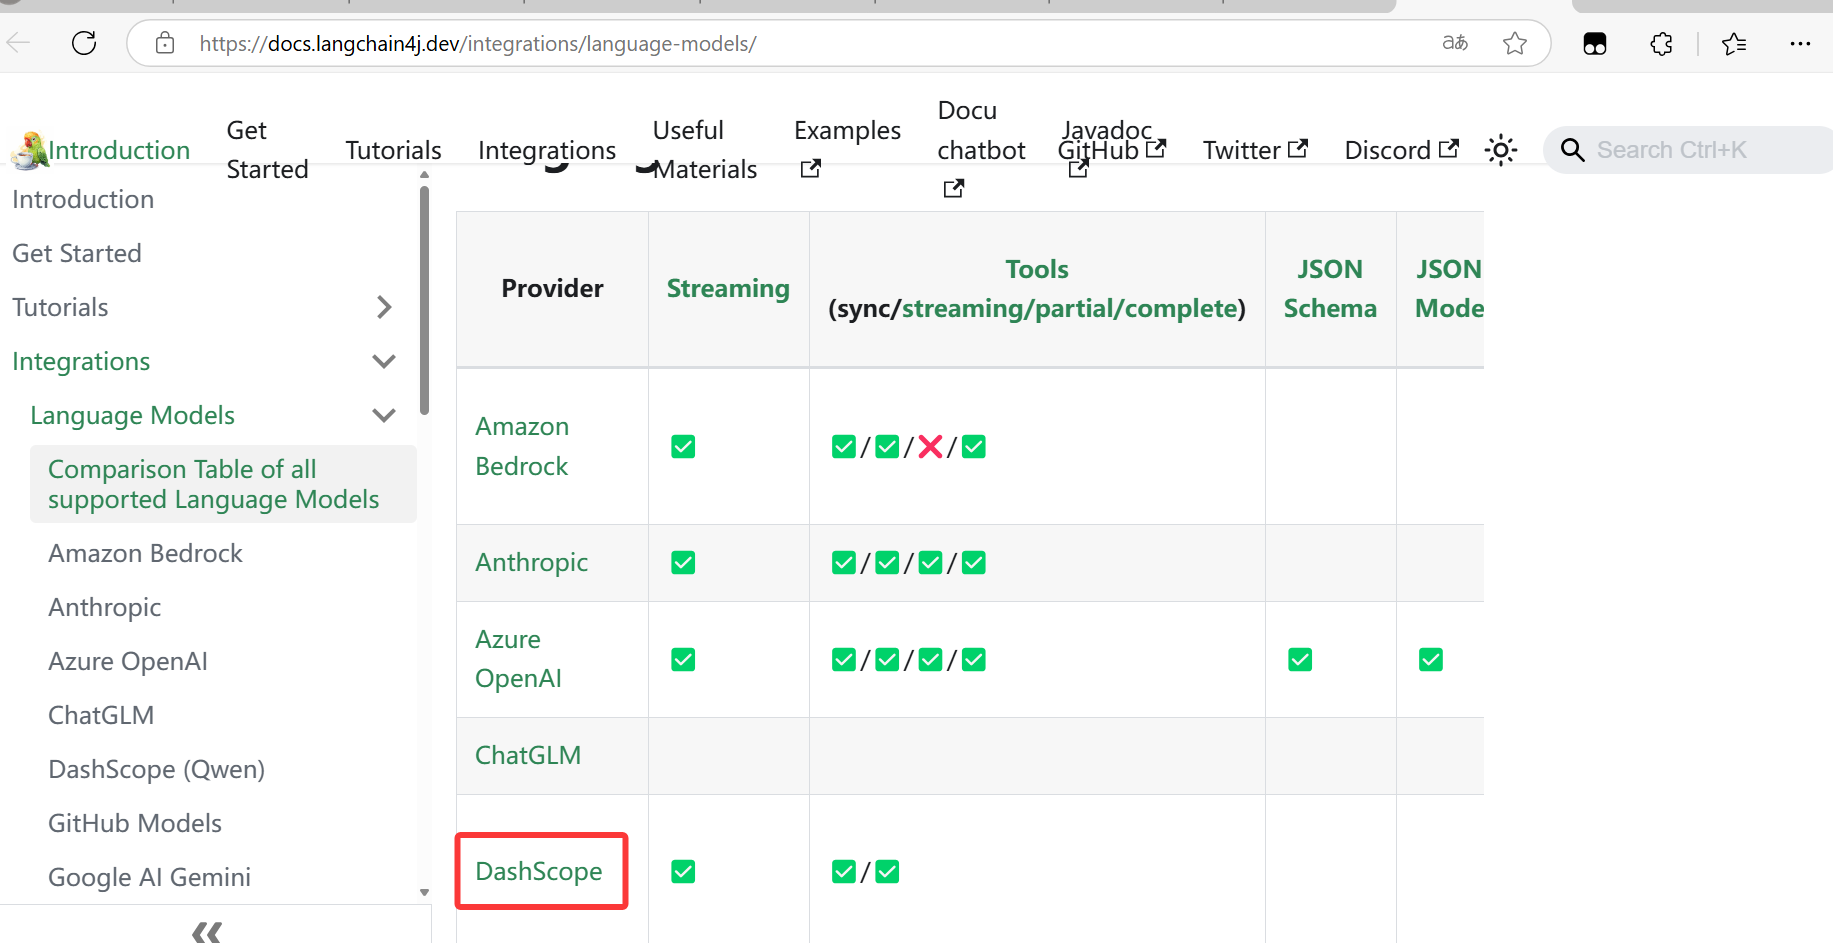Click the Streaming column header link
Screen dimensions: 1833x943
click(728, 288)
